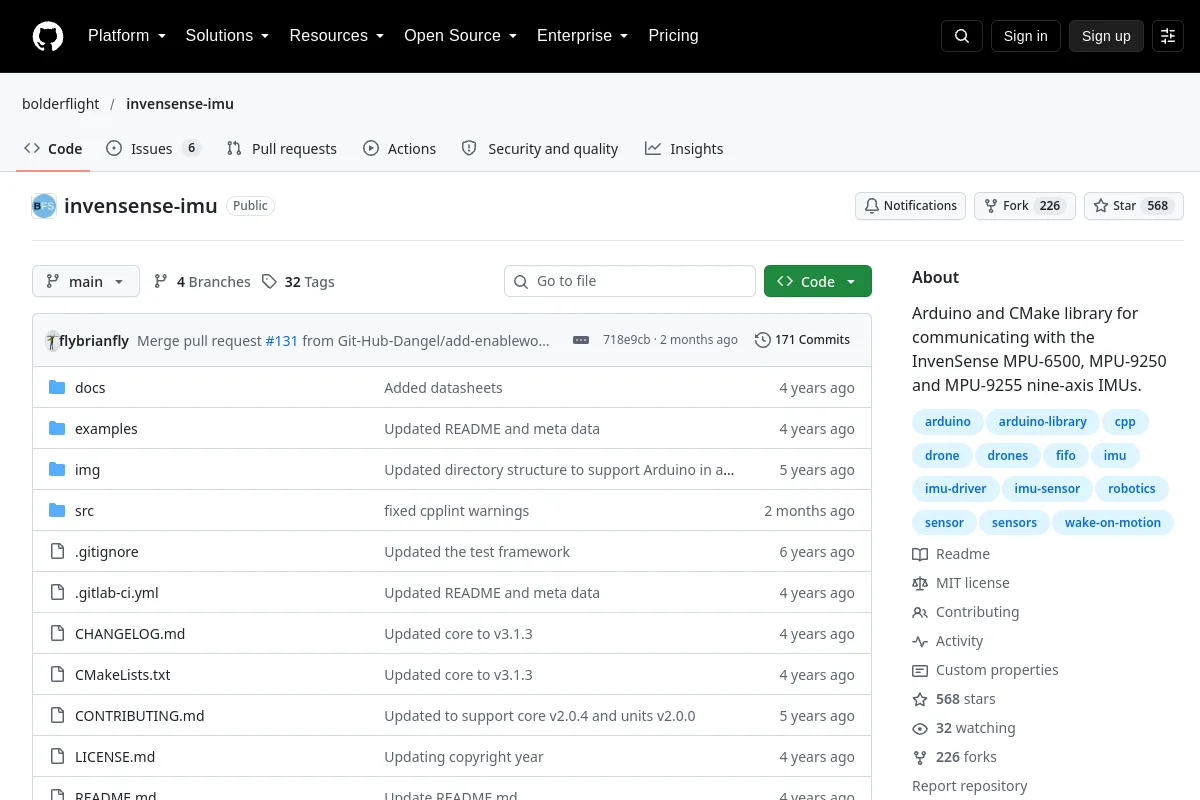1200x800 pixels.
Task: Select the wake-on-motion topic tag
Action: click(1113, 523)
